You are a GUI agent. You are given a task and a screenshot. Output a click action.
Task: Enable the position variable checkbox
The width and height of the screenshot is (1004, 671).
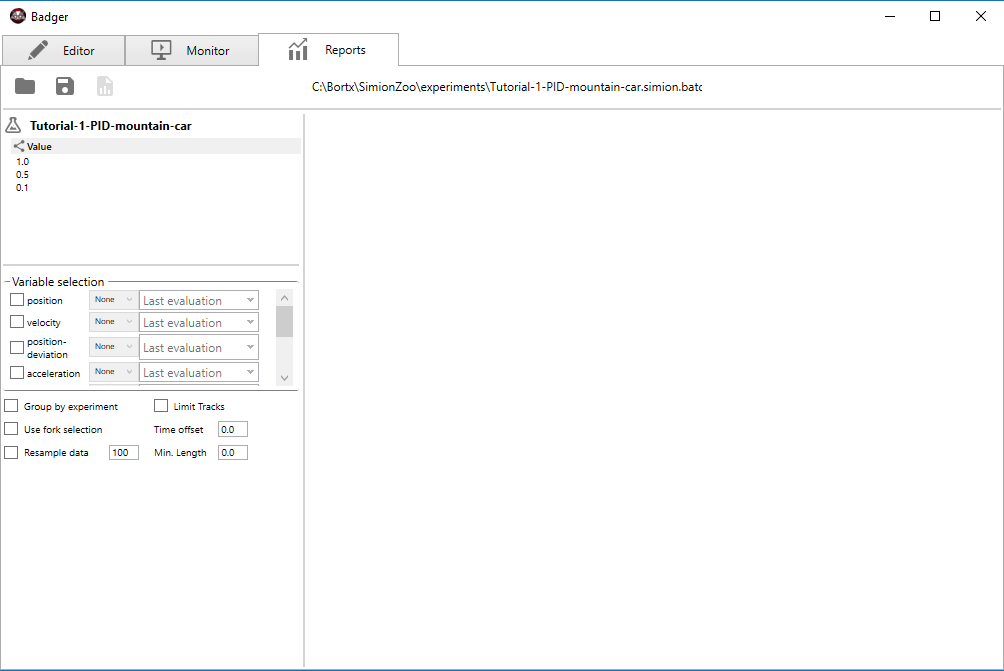point(17,300)
